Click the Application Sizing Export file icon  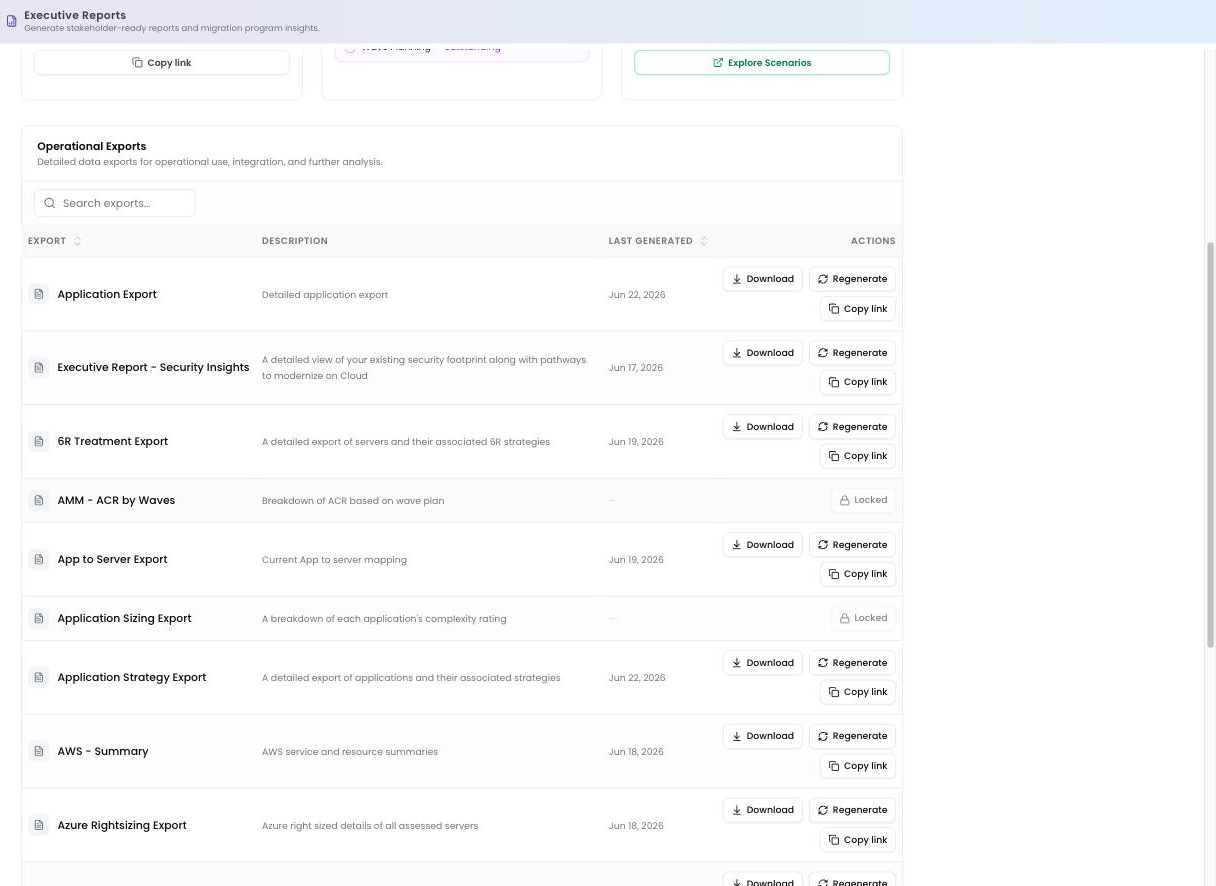(x=39, y=618)
